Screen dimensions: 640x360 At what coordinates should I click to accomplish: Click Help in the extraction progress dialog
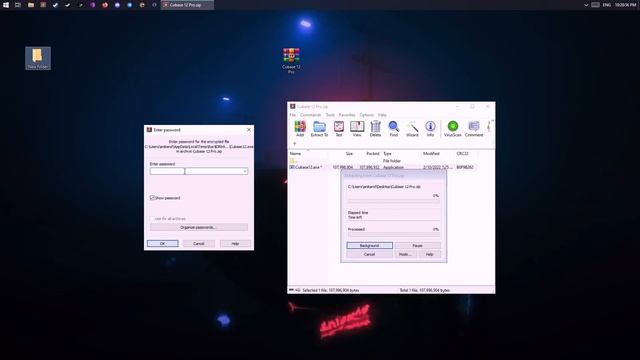click(429, 254)
